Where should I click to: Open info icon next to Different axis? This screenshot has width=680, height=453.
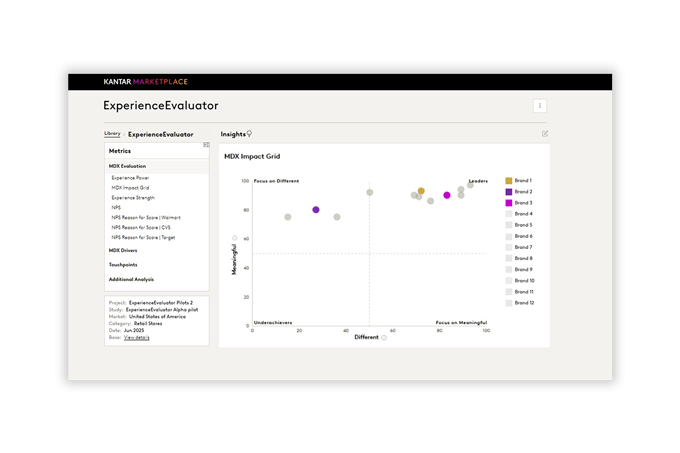(x=384, y=338)
